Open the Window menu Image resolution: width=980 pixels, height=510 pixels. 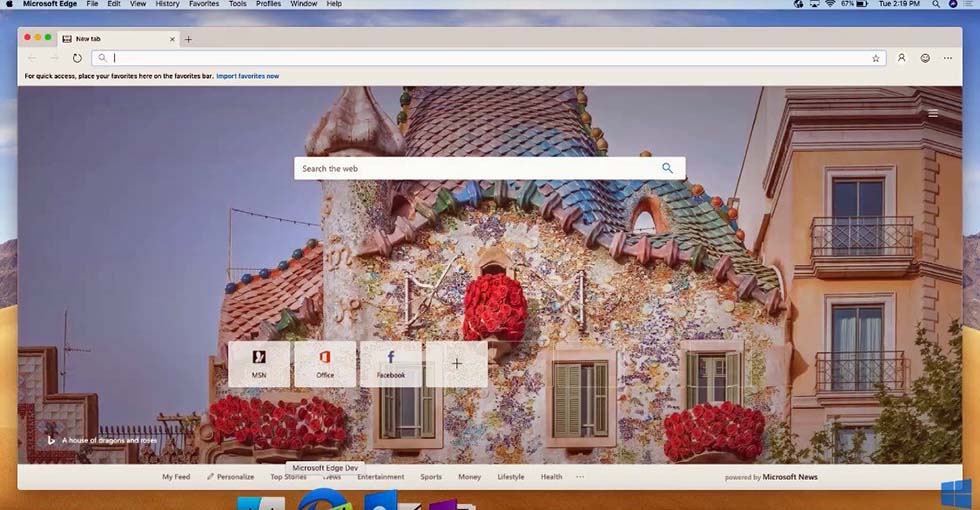click(x=304, y=4)
